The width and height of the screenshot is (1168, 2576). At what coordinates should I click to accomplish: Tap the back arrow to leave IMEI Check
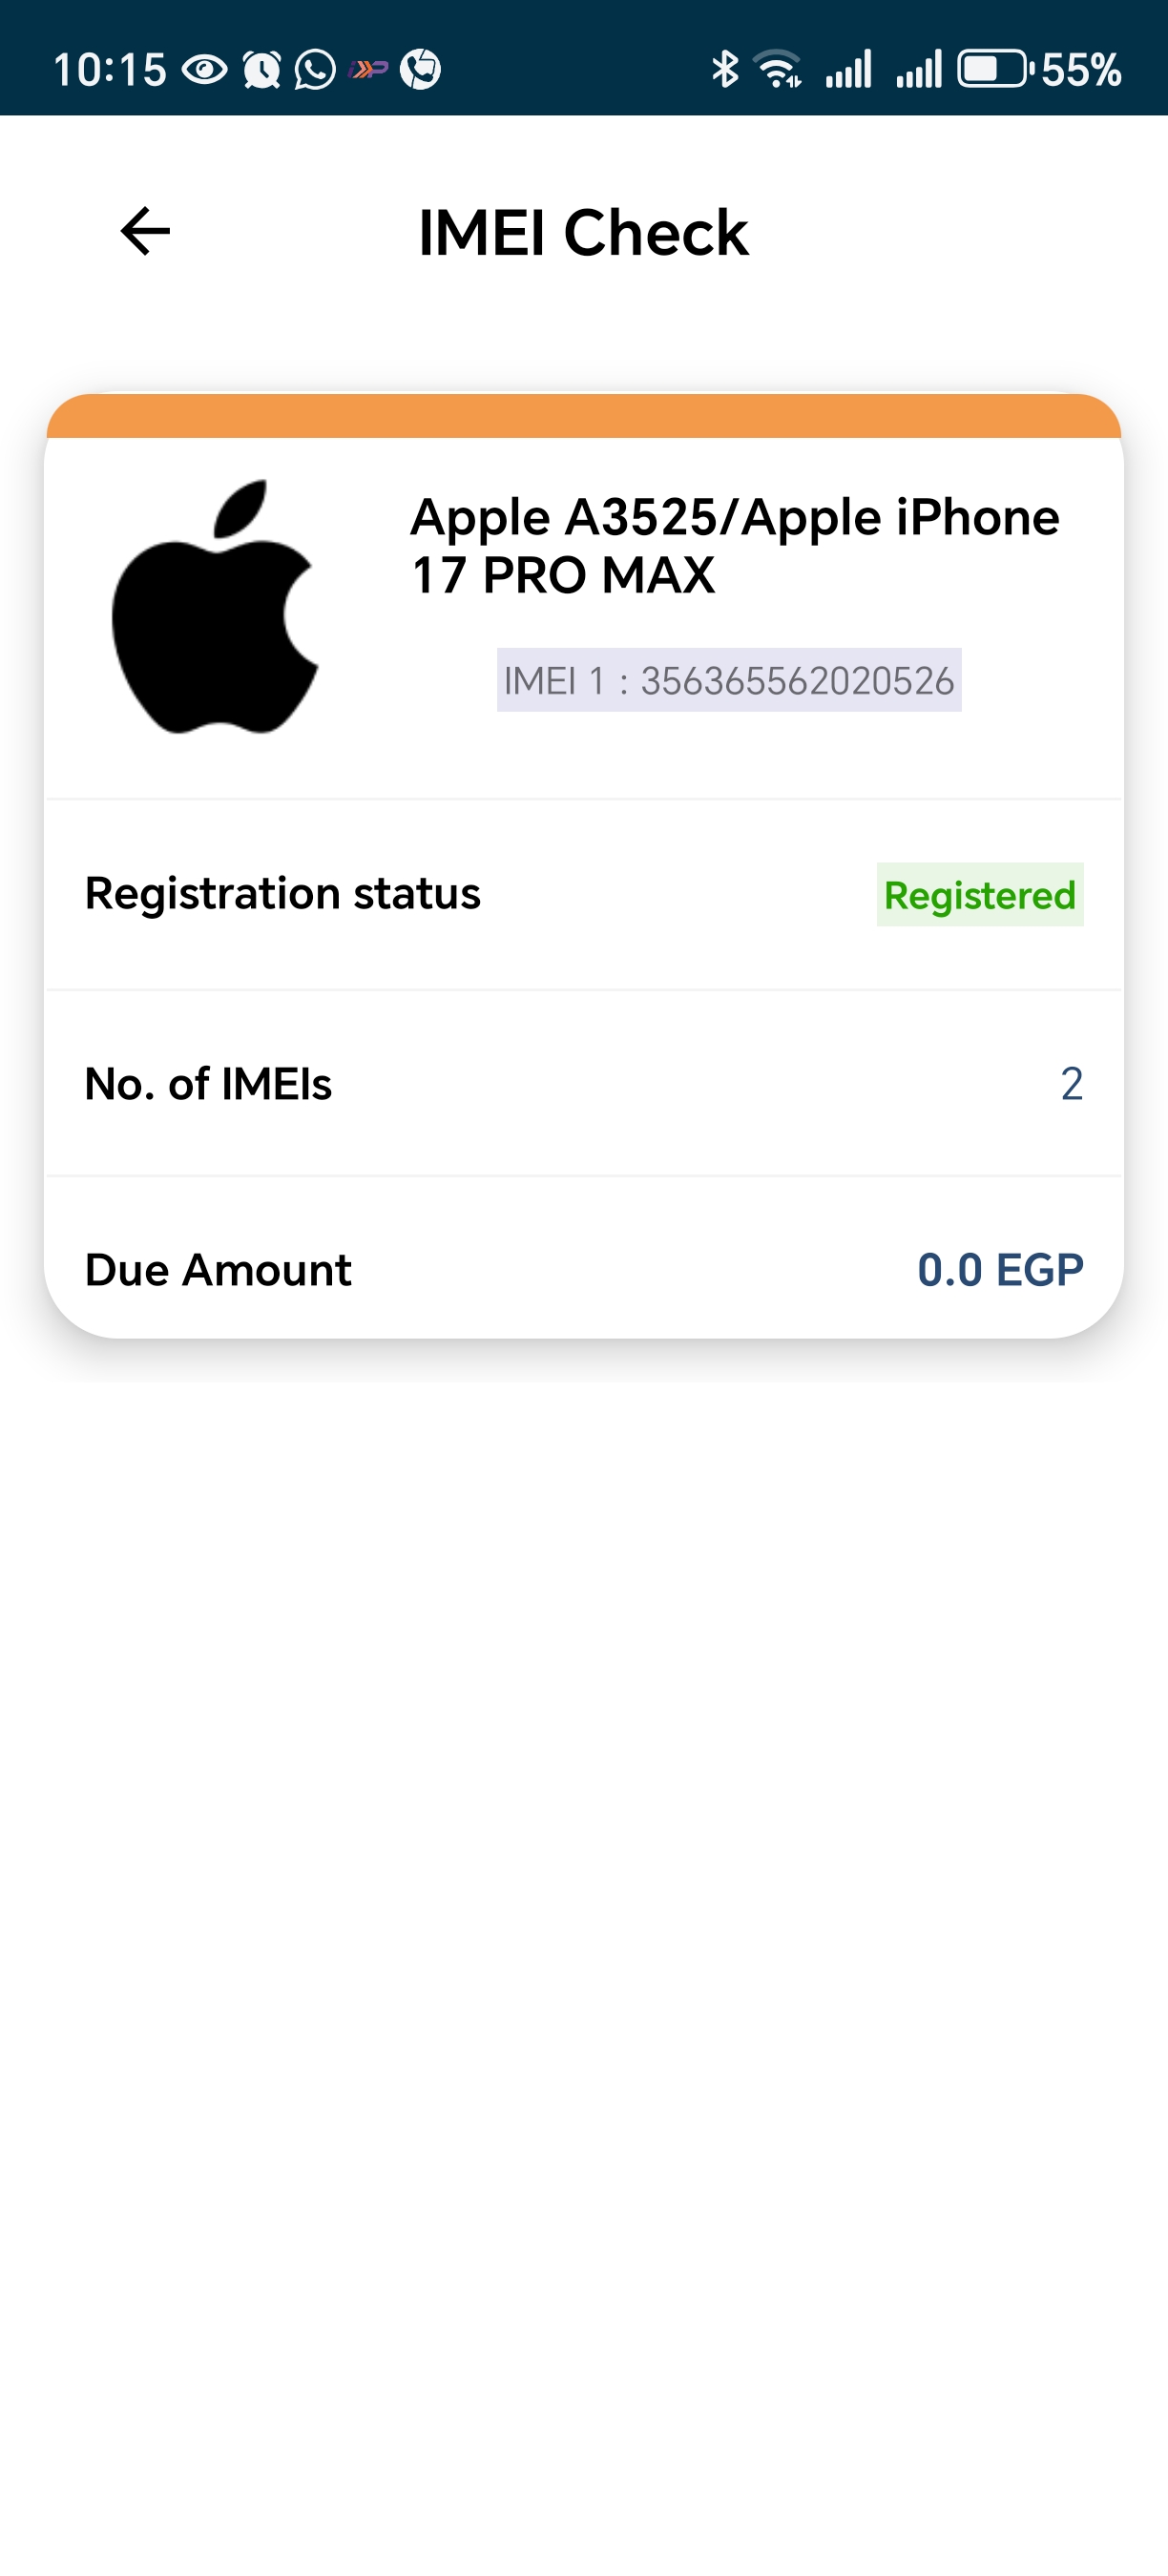[x=145, y=232]
